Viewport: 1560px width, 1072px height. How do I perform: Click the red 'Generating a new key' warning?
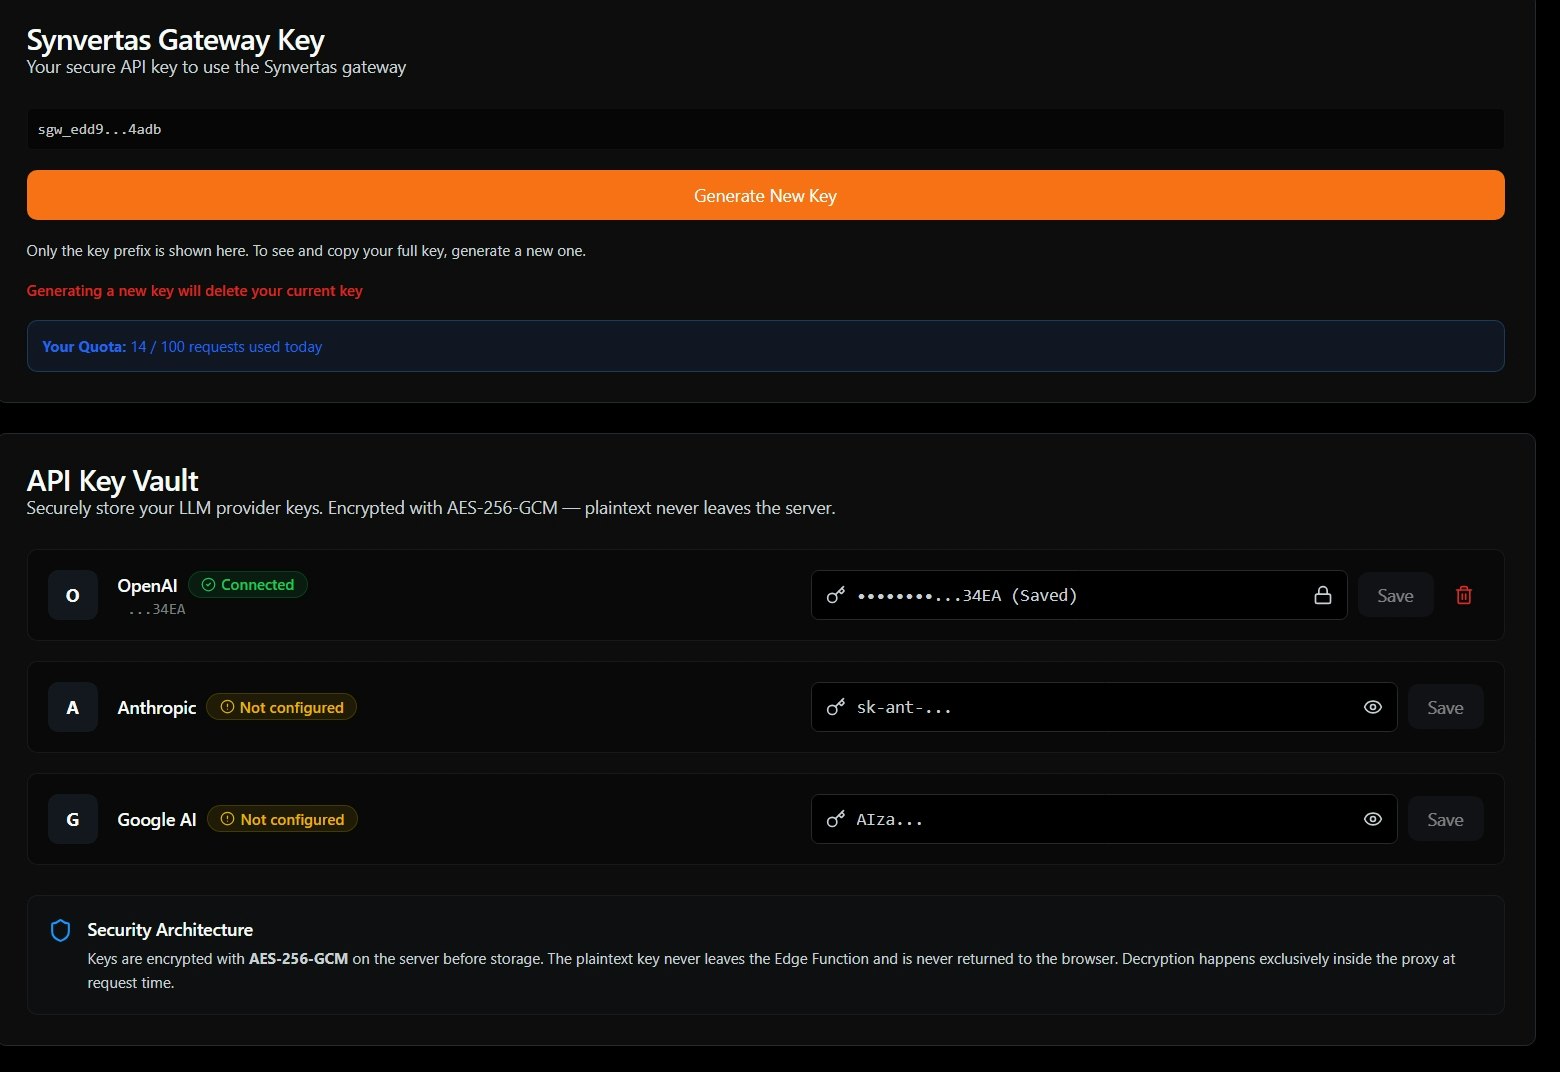pyautogui.click(x=194, y=290)
